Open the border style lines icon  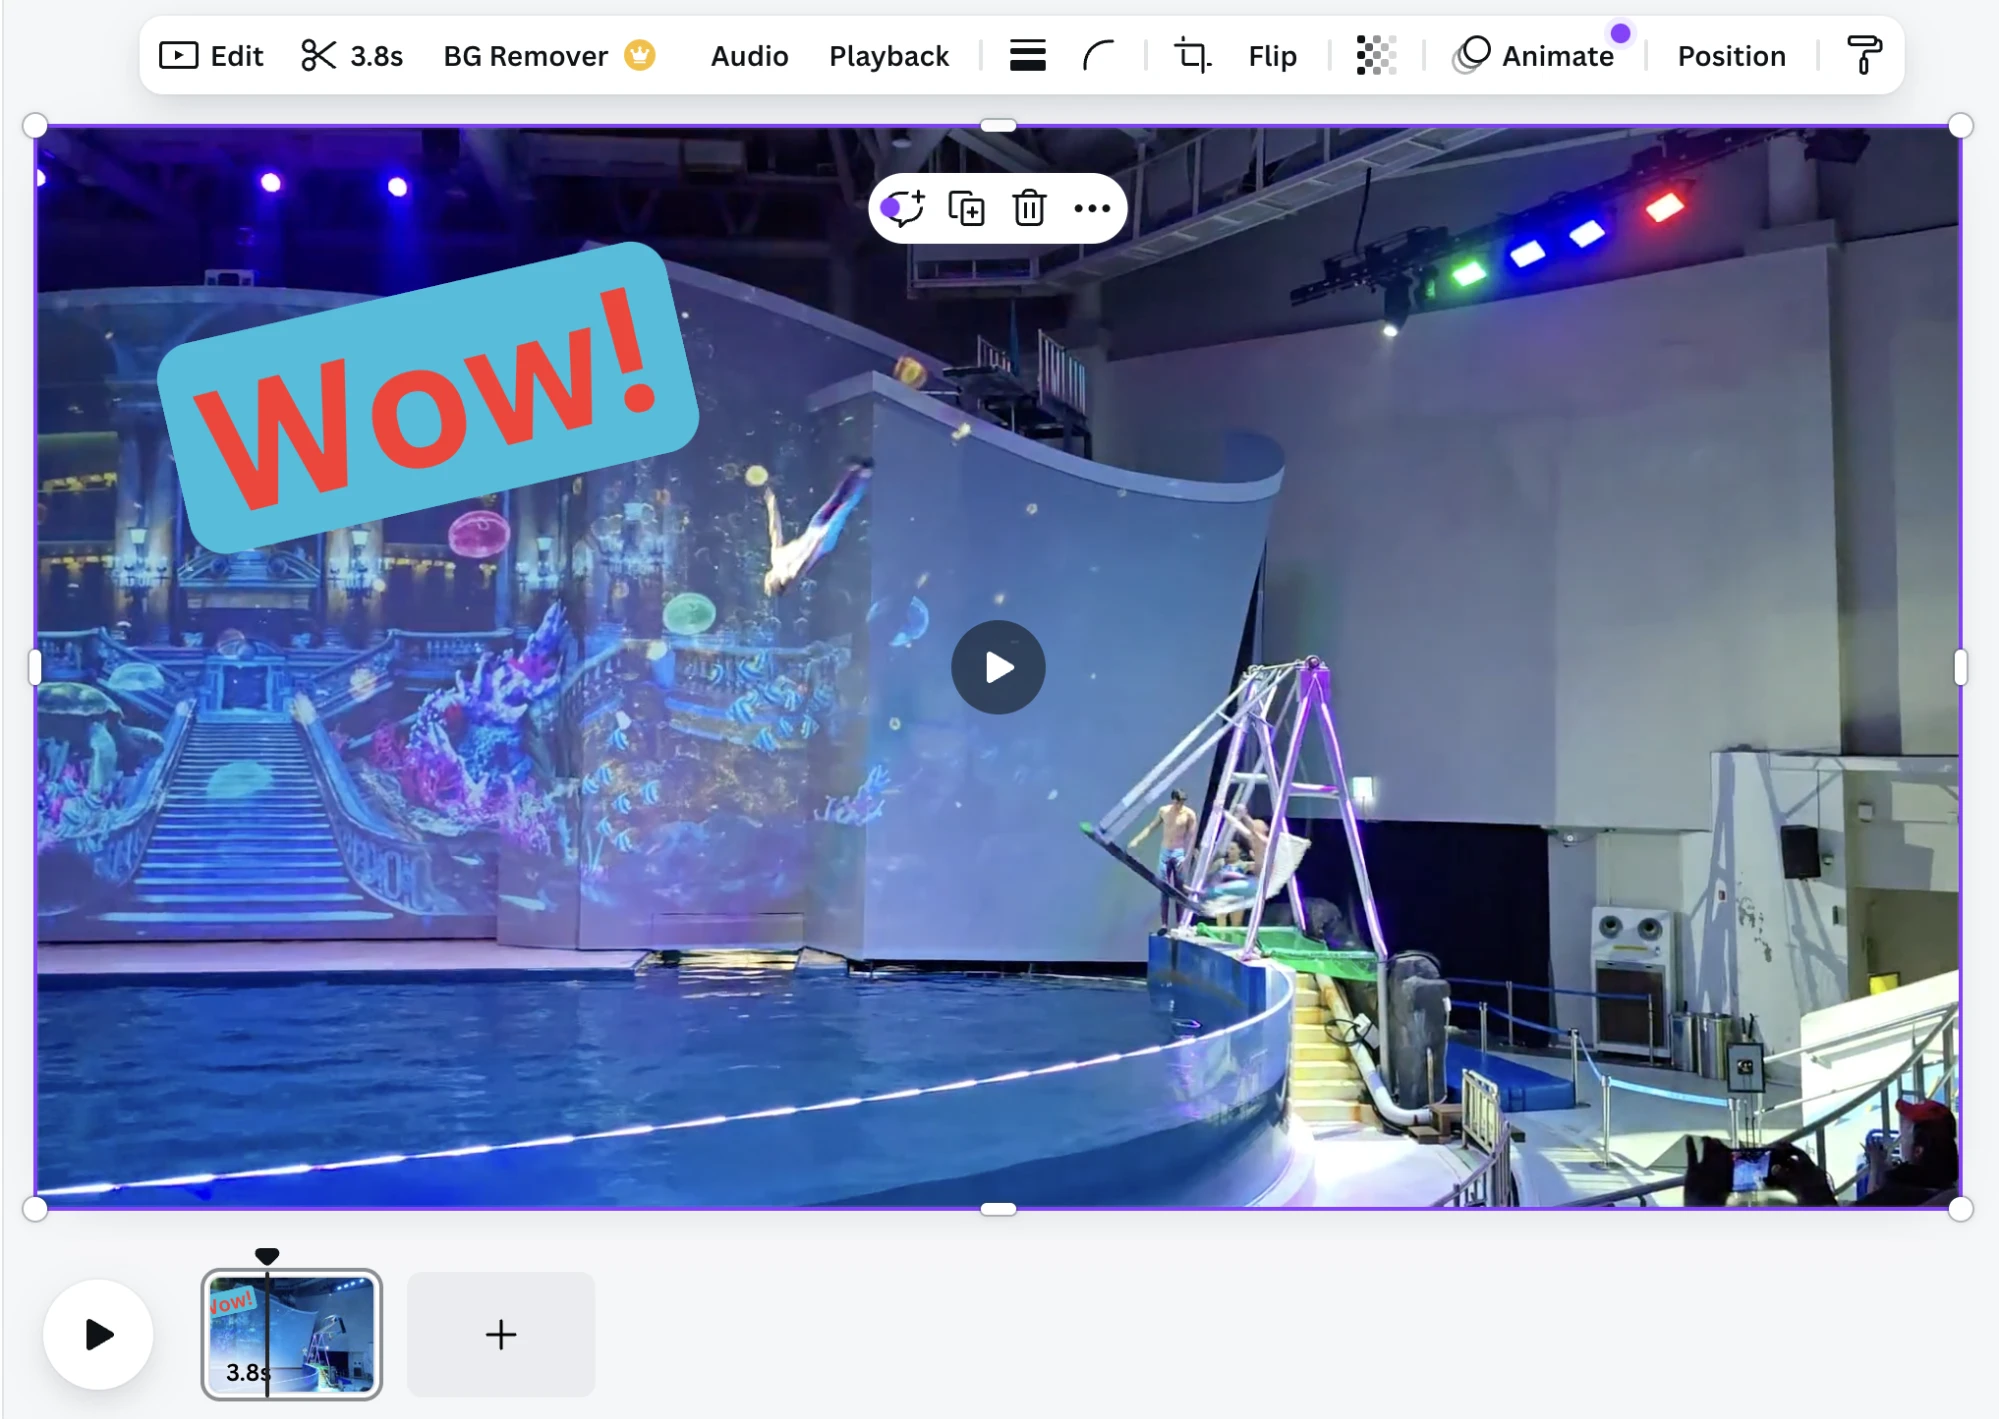tap(1027, 55)
